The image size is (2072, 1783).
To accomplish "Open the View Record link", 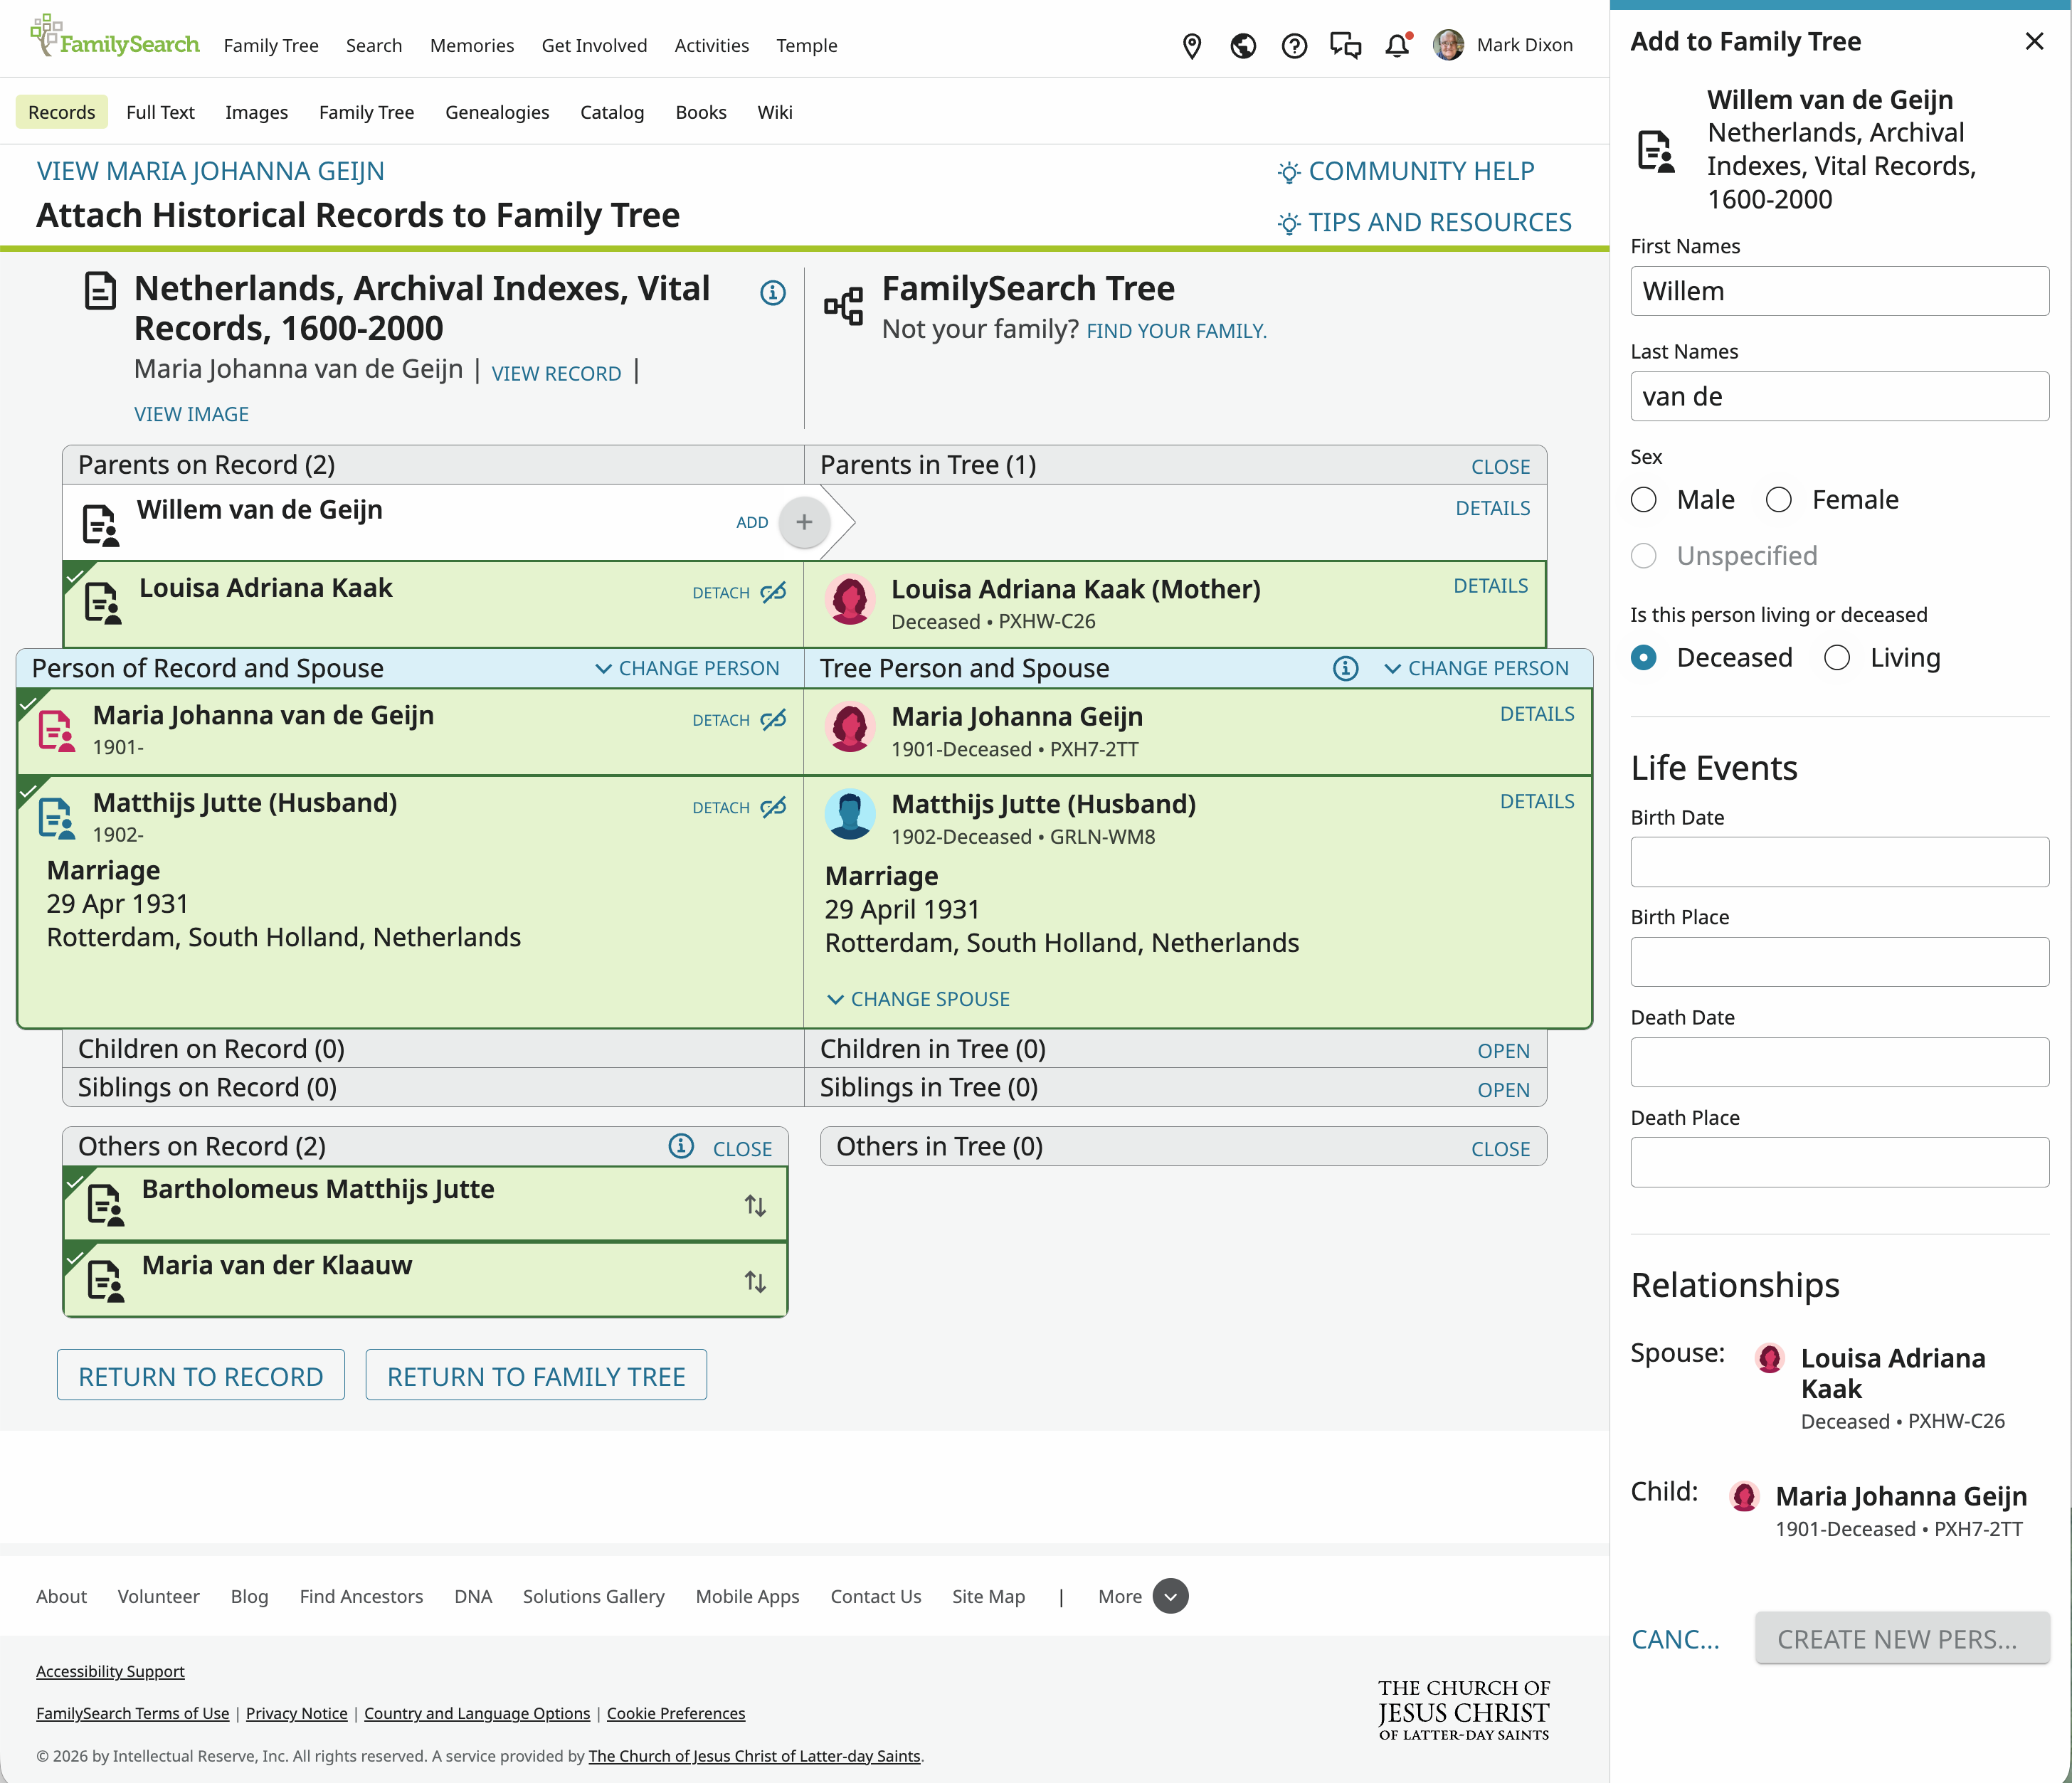I will (x=556, y=374).
